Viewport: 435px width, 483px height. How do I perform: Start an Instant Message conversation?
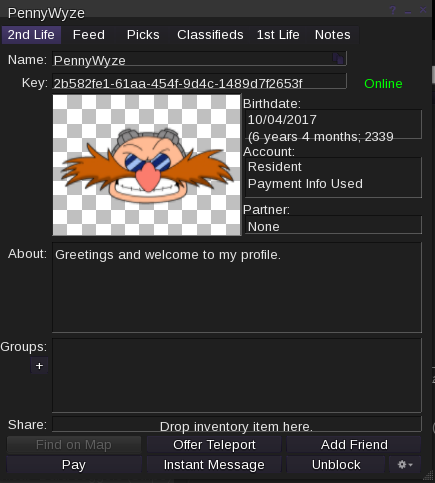(214, 464)
